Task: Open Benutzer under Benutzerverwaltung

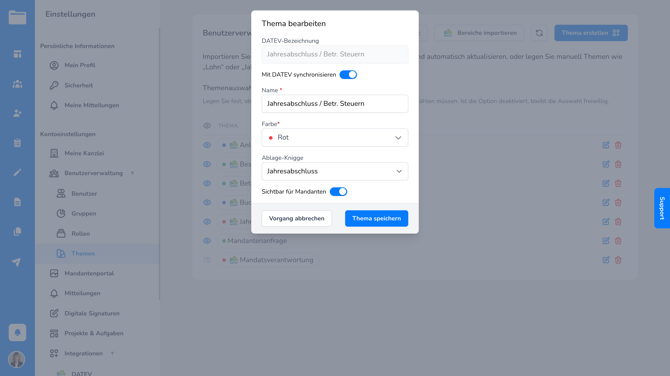Action: click(x=84, y=194)
